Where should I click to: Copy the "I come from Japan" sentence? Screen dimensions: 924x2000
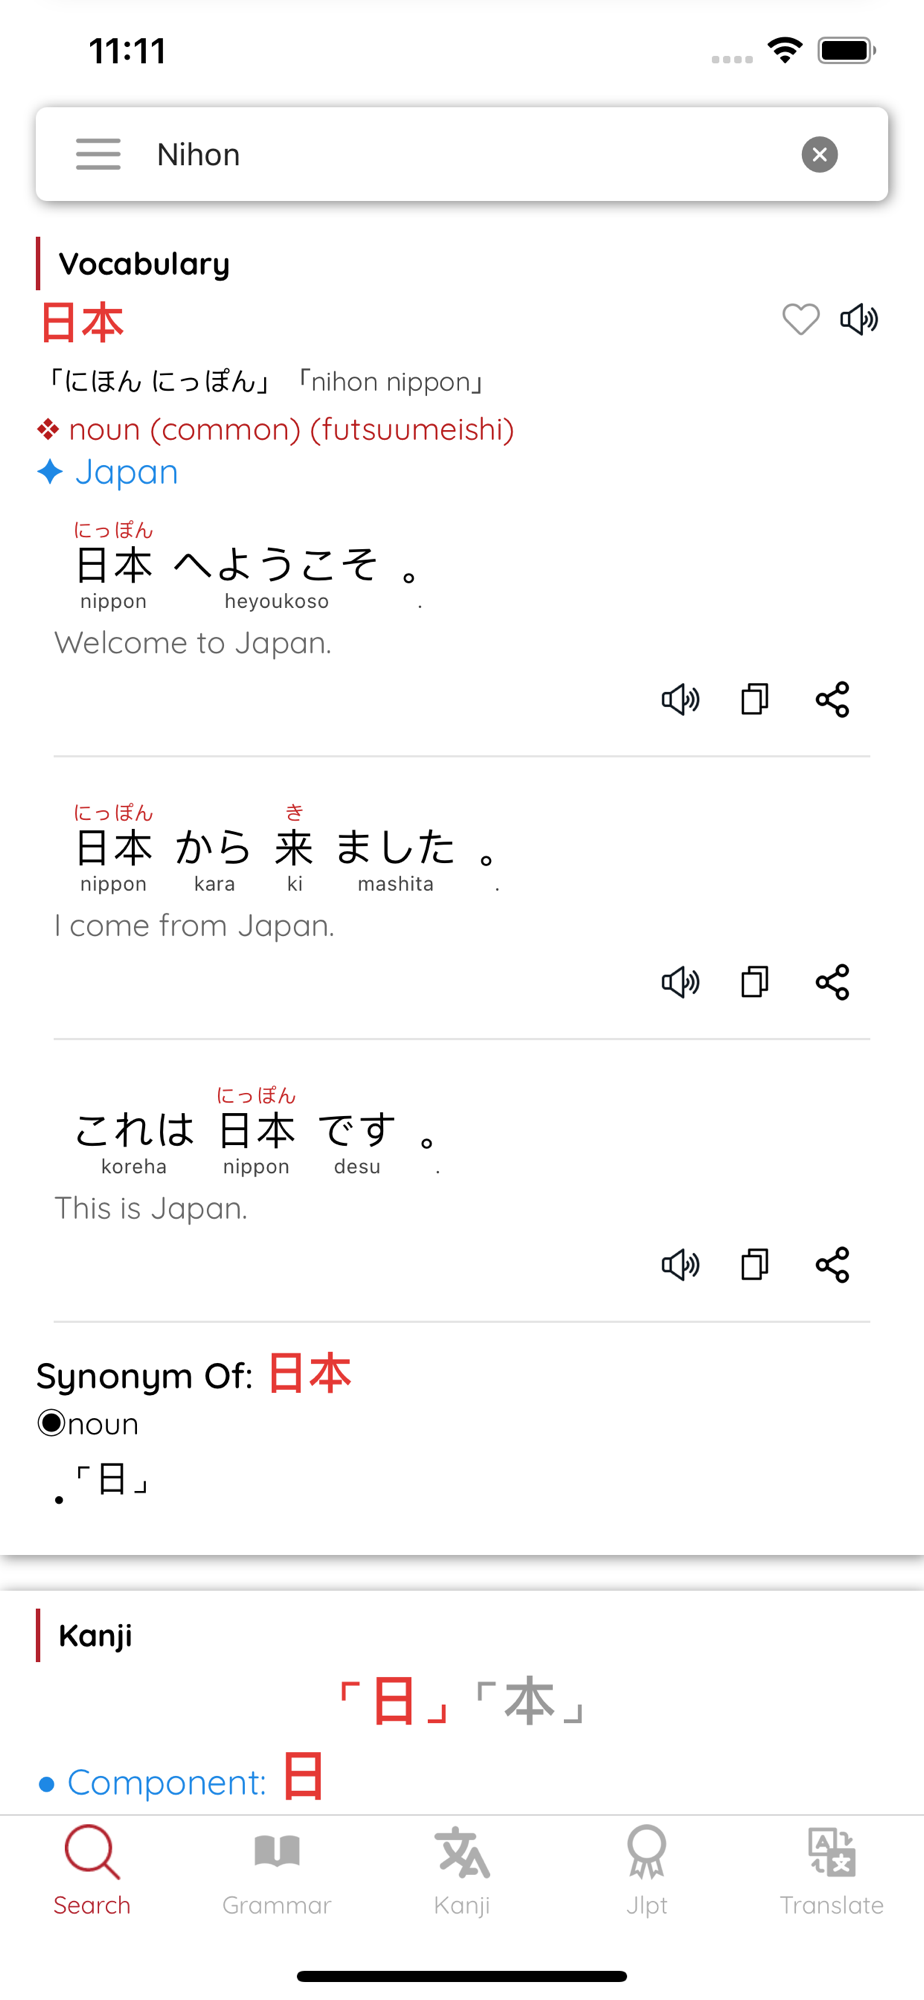pyautogui.click(x=755, y=982)
